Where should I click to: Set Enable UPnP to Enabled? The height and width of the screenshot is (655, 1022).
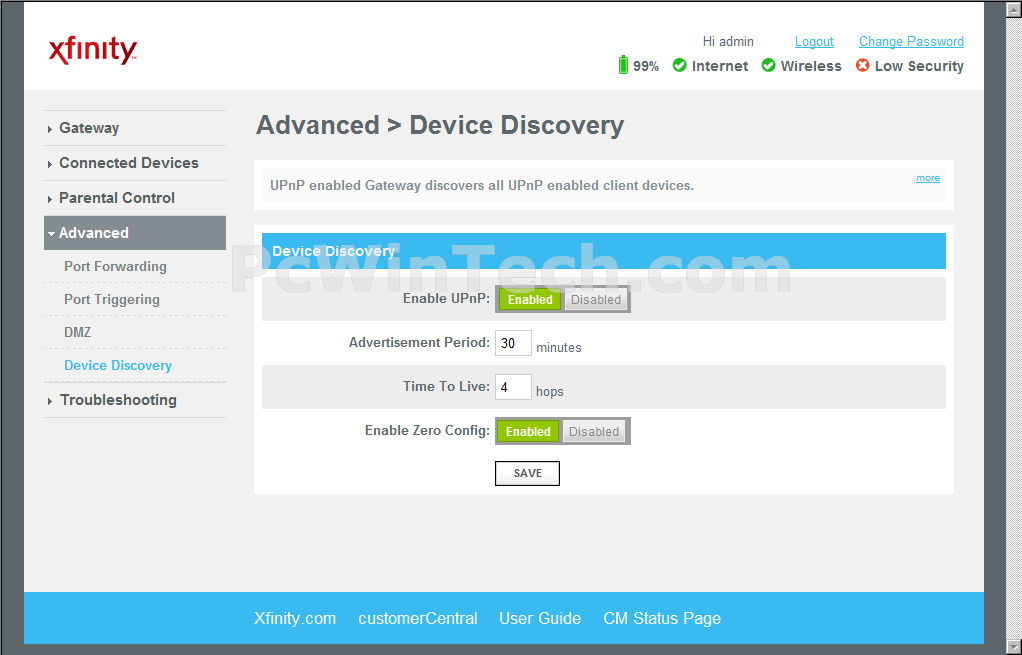(530, 300)
